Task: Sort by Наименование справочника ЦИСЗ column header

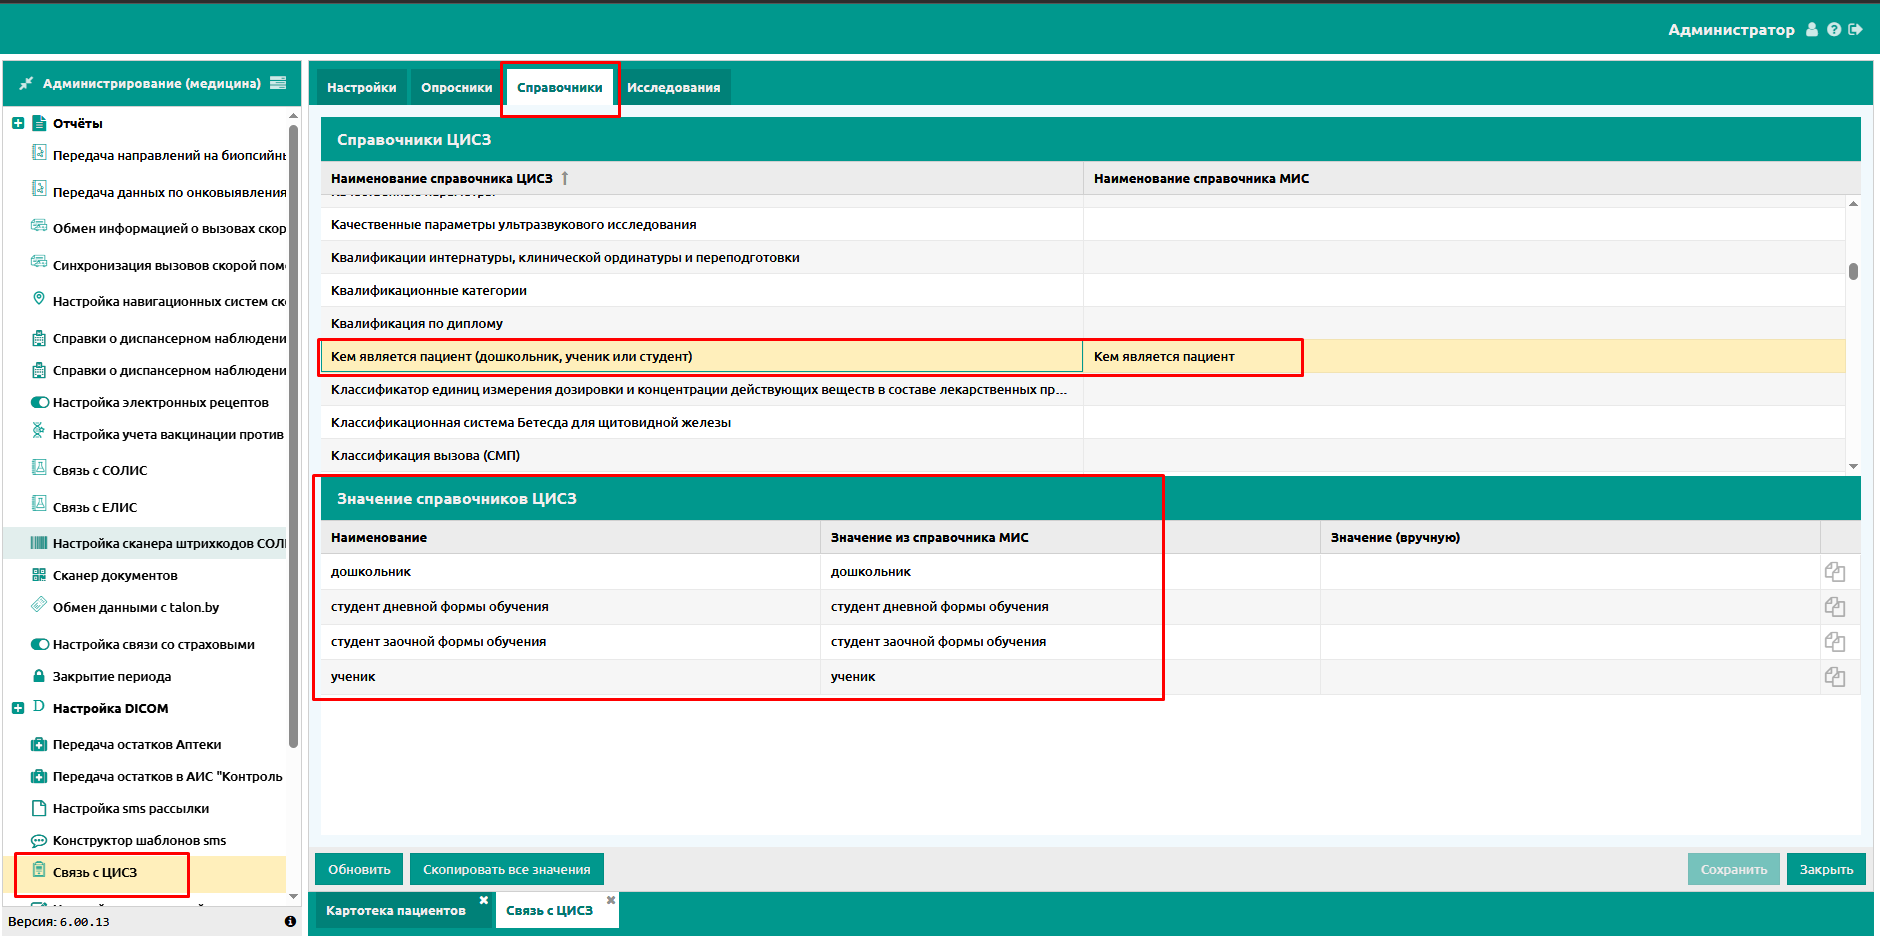Action: [441, 178]
